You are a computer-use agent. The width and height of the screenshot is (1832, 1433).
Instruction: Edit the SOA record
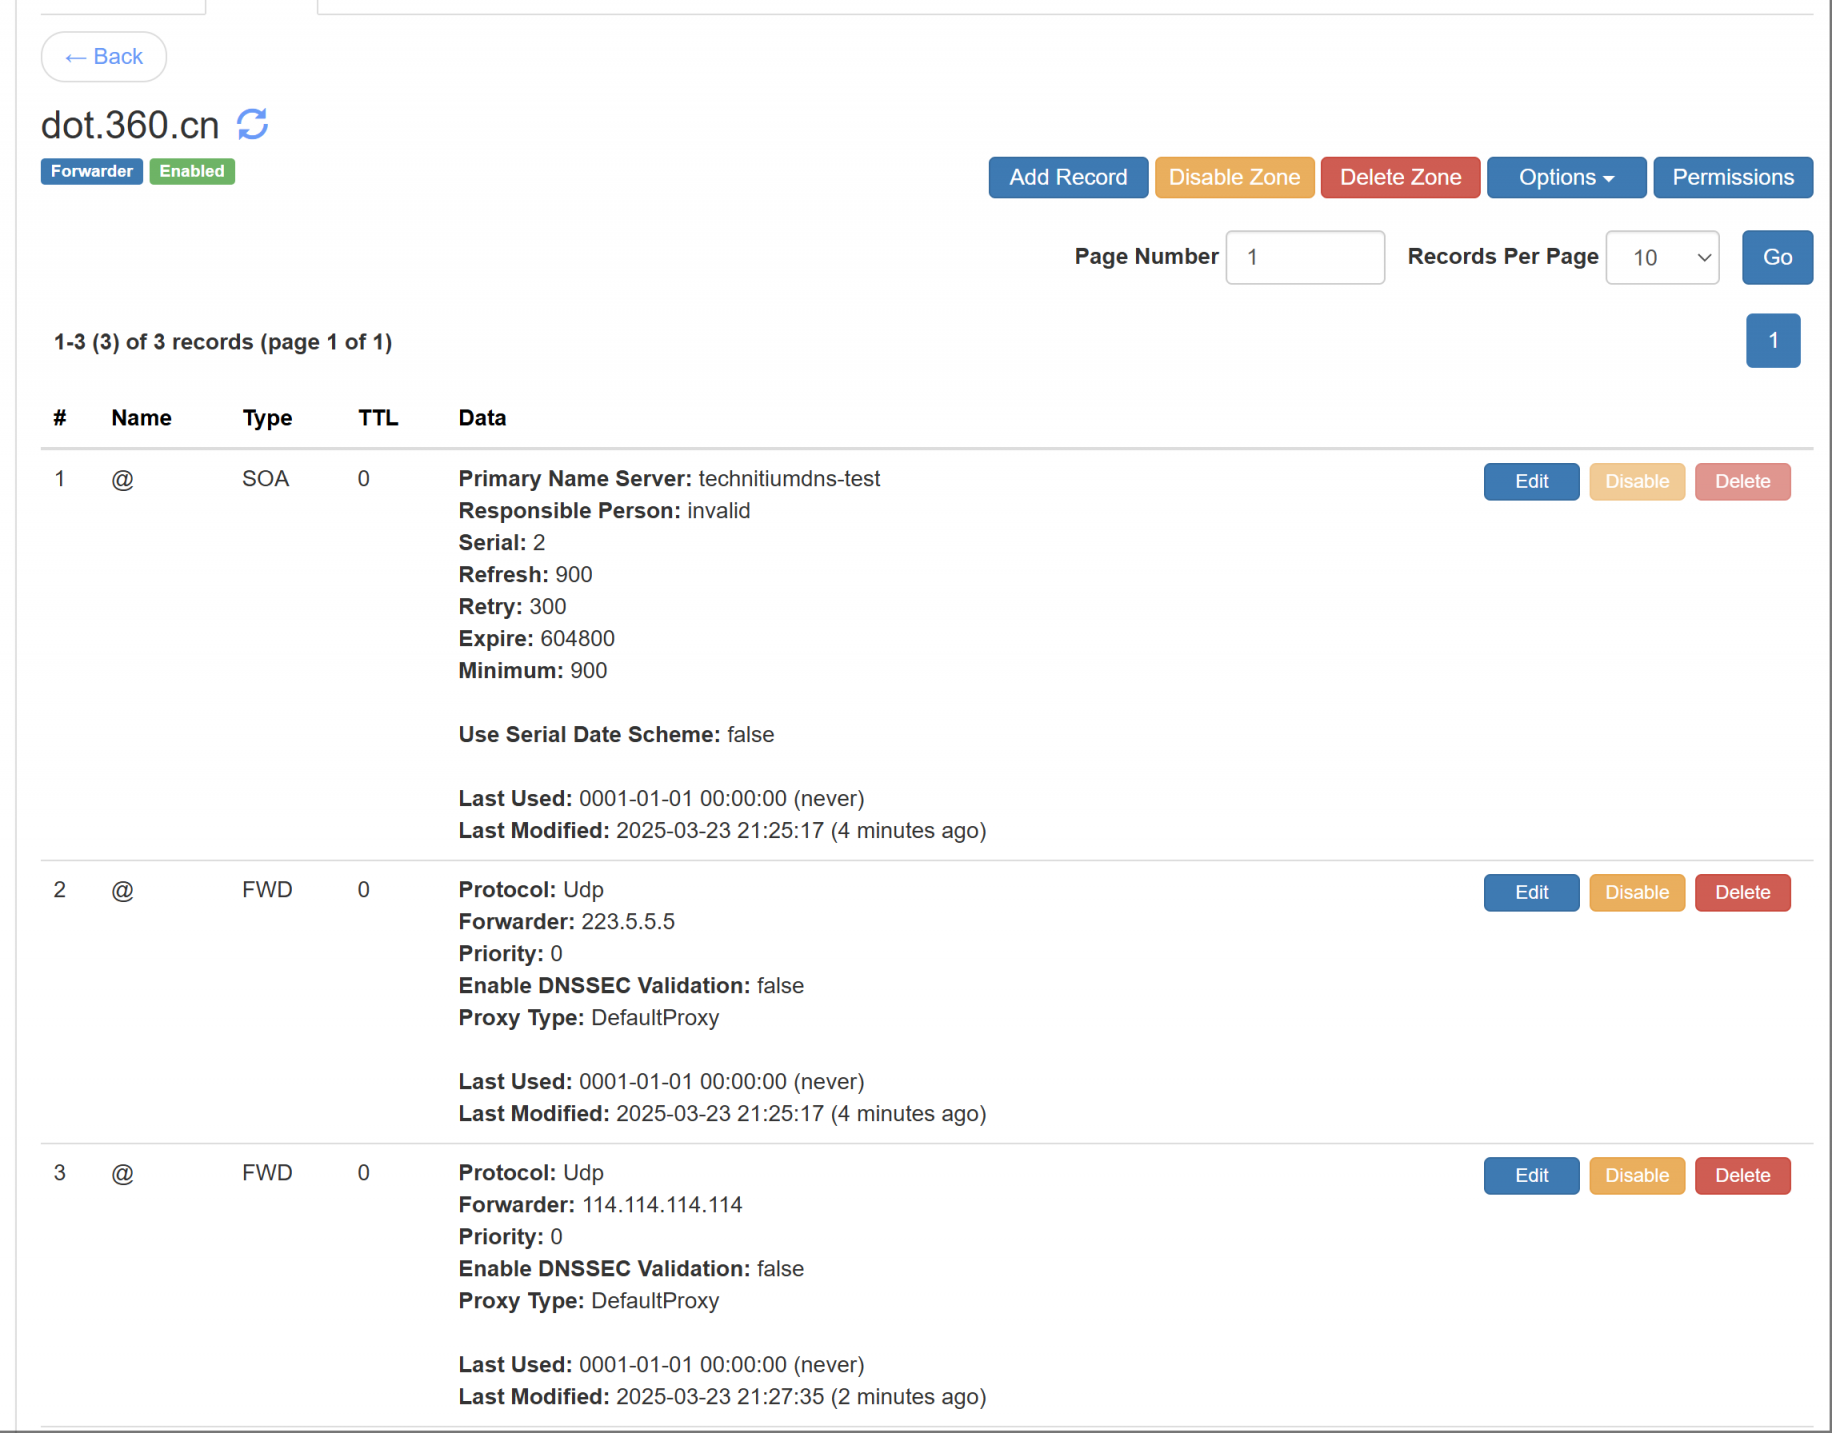tap(1531, 481)
